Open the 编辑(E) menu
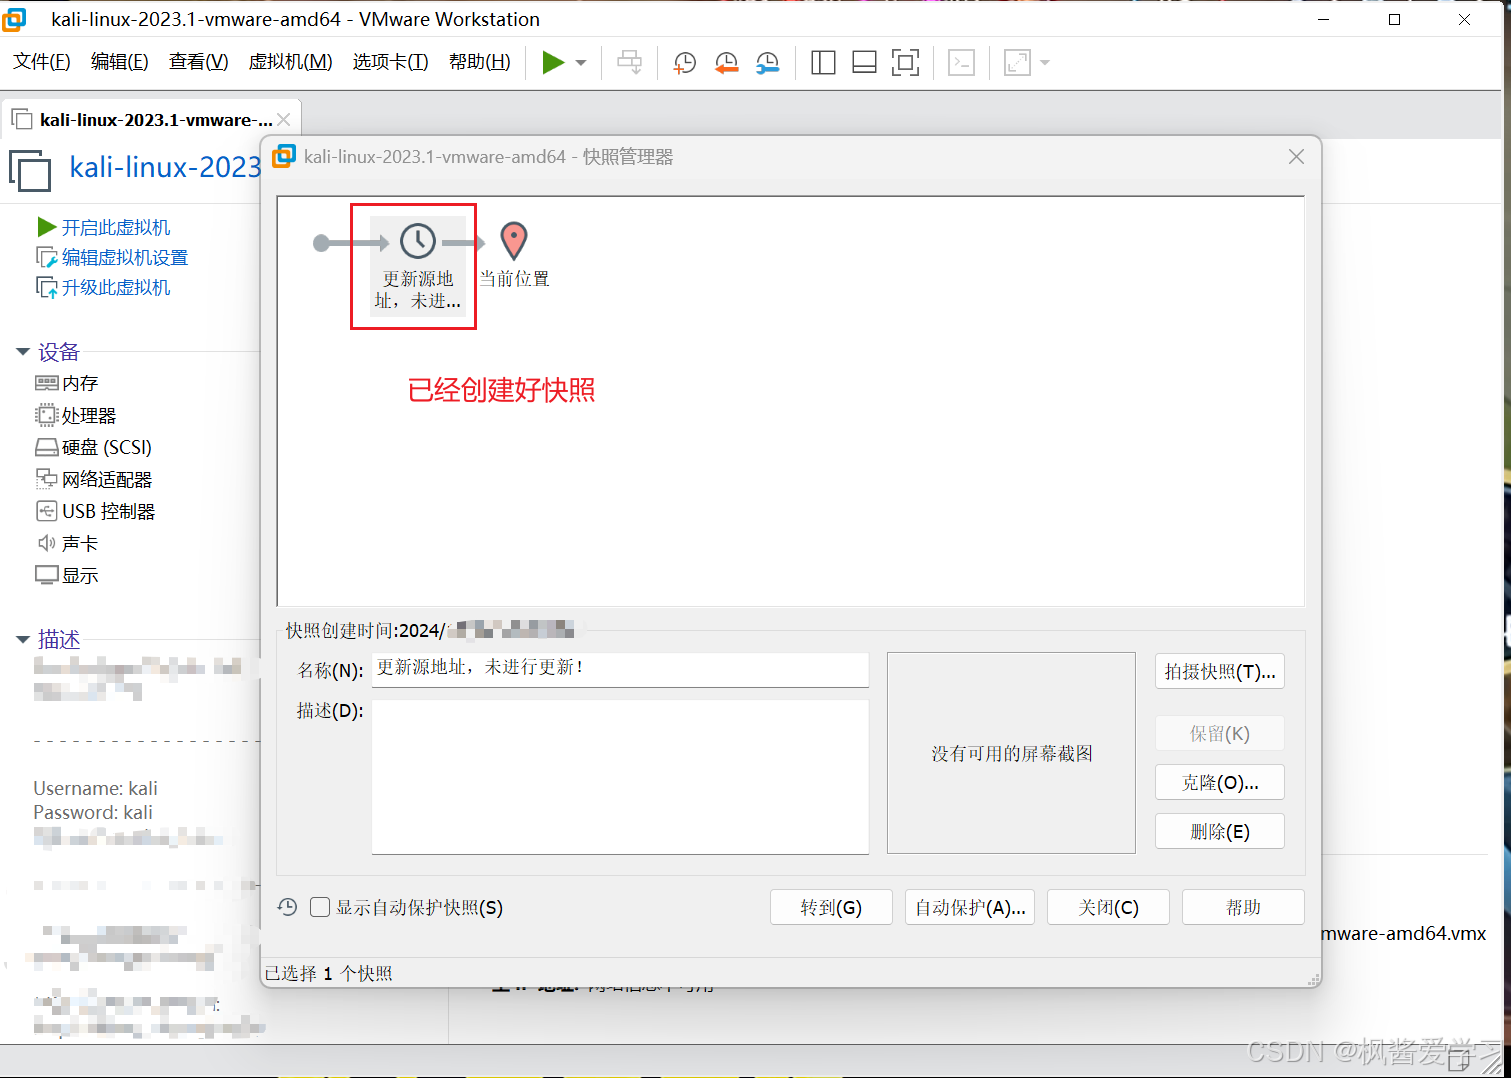1511x1078 pixels. coord(120,62)
